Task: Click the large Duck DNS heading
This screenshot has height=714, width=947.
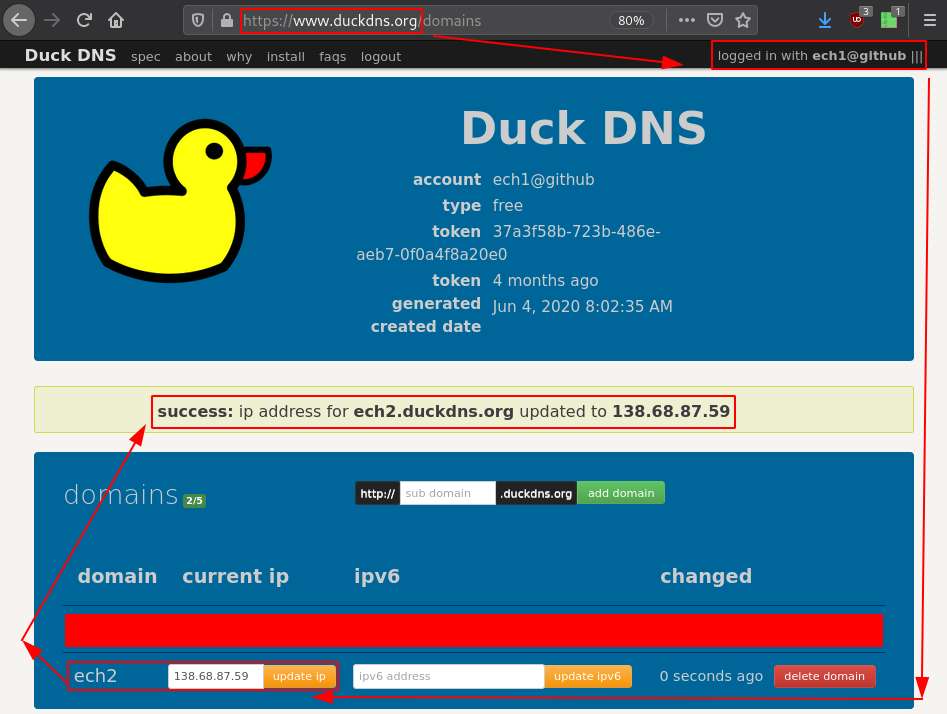Action: point(584,128)
